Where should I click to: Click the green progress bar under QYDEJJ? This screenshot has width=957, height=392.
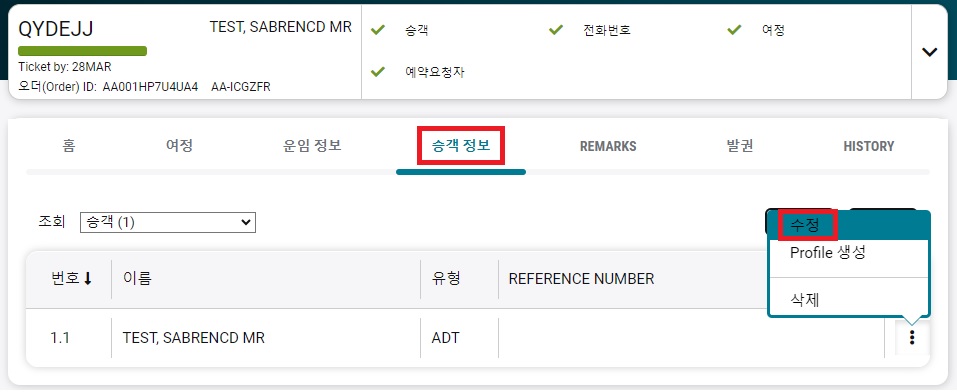point(82,51)
